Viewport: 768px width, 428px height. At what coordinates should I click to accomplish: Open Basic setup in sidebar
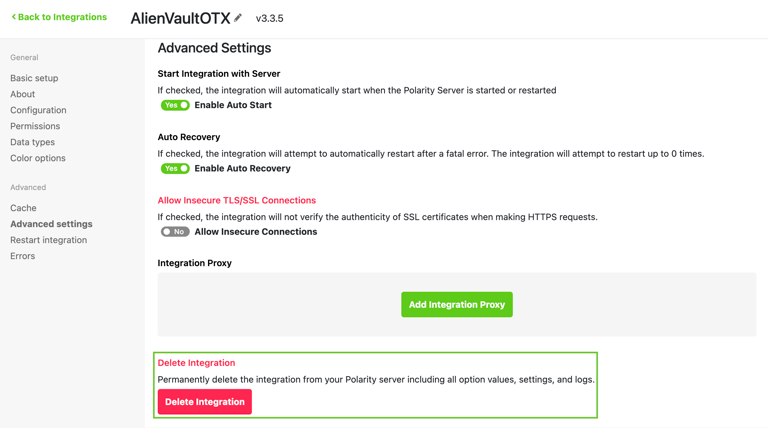[x=34, y=78]
